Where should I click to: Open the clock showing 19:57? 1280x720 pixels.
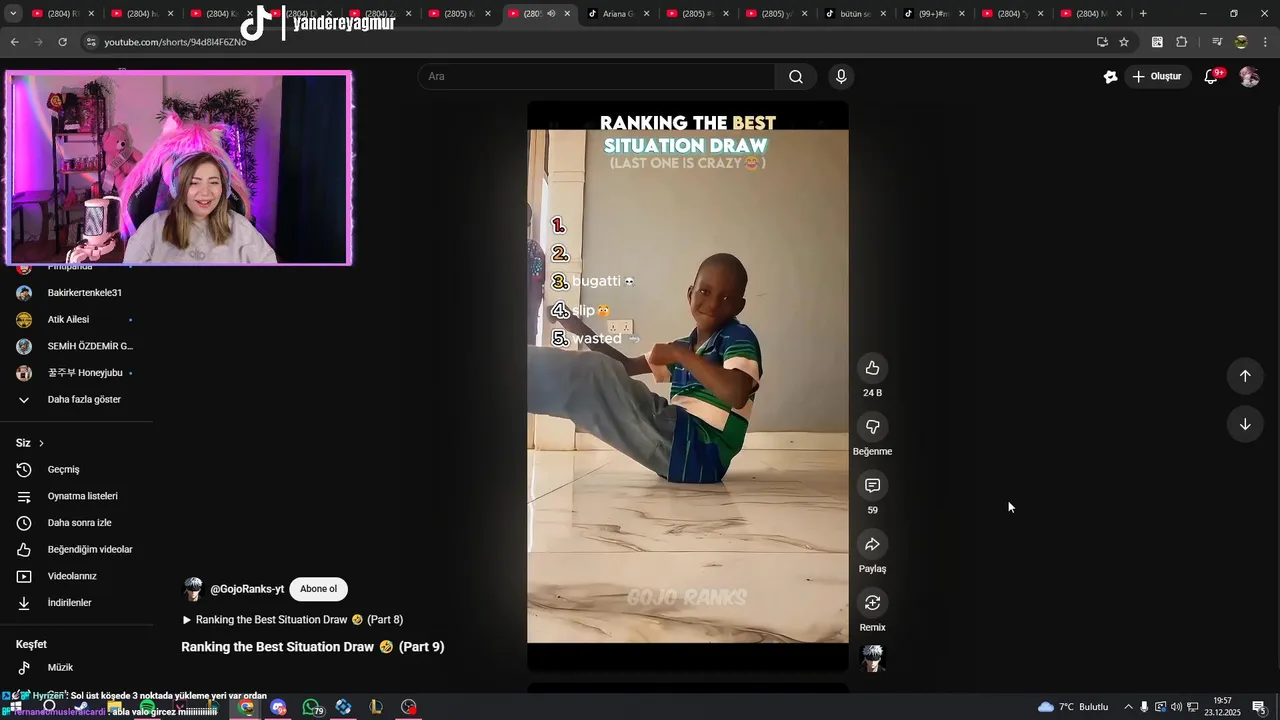coord(1222,707)
